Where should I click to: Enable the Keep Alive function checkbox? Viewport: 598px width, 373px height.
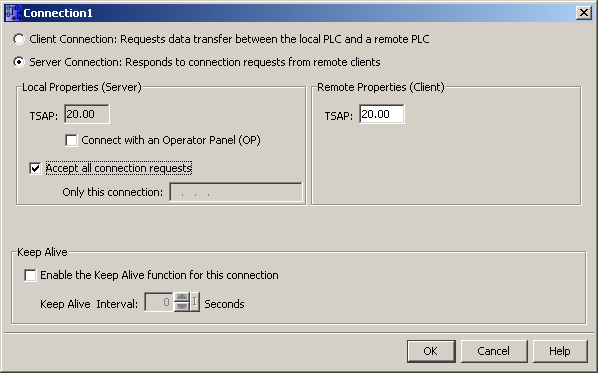tap(30, 275)
